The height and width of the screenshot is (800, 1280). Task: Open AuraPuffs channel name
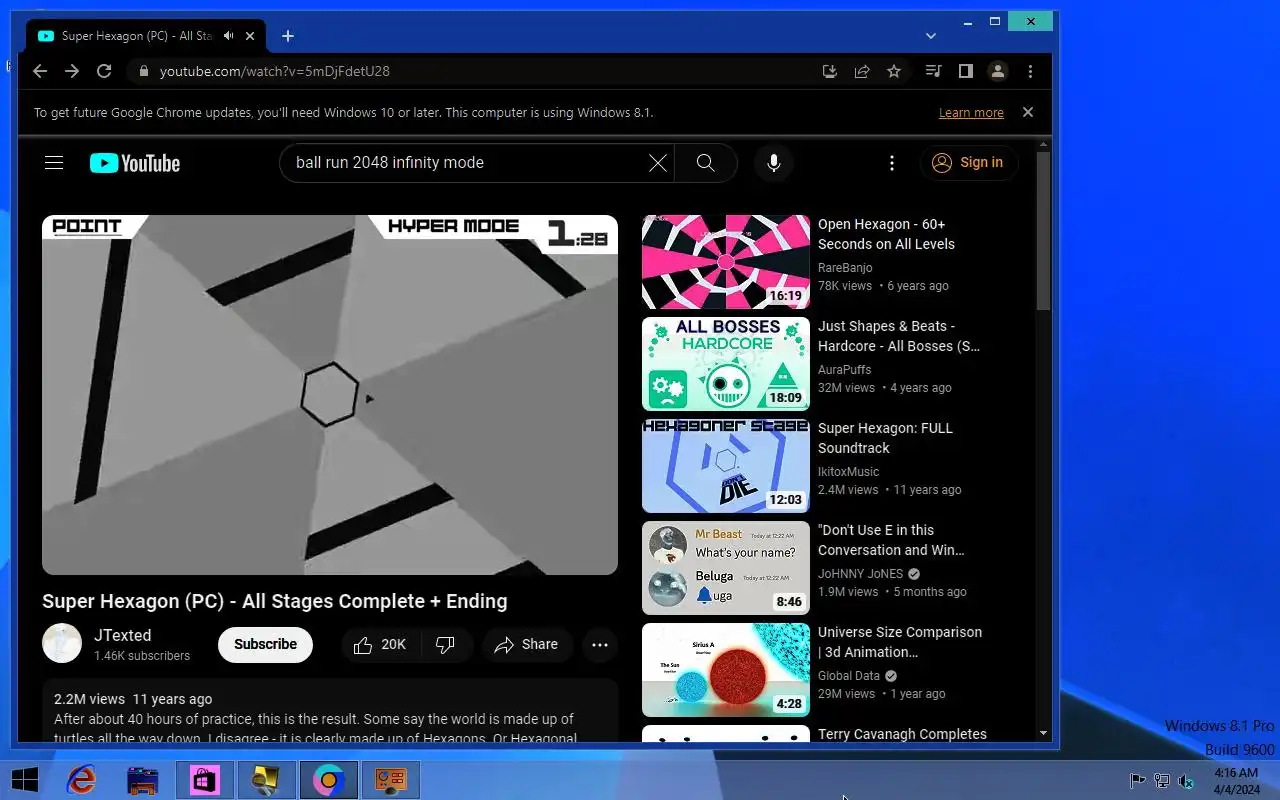pos(844,370)
